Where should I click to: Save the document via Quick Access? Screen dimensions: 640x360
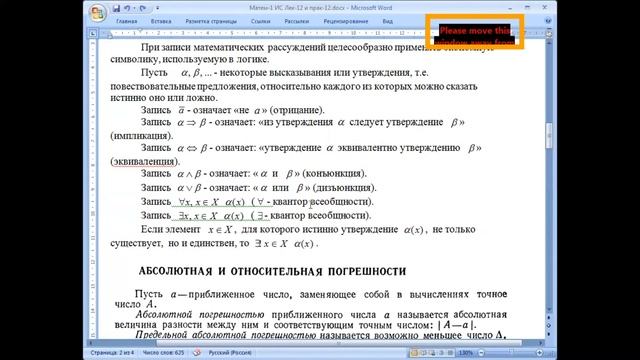coord(116,8)
